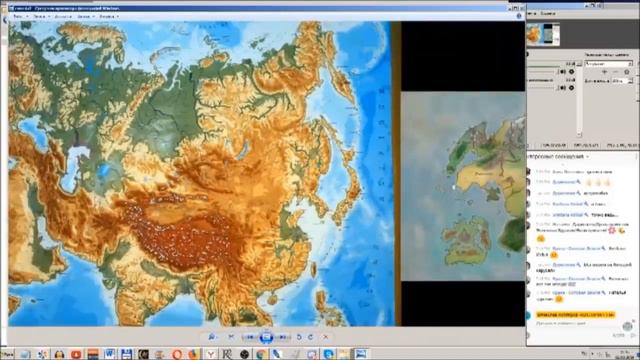
Task: Expand the chat messages filter dropdown header
Action: 558,157
